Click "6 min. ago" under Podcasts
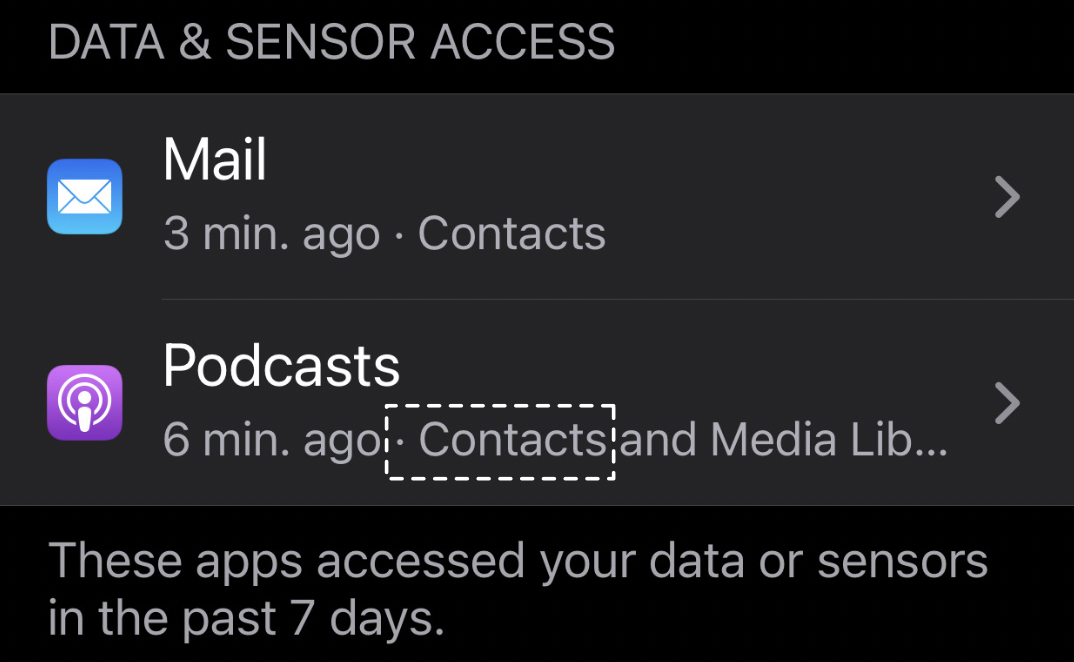The height and width of the screenshot is (662, 1074). tap(271, 440)
